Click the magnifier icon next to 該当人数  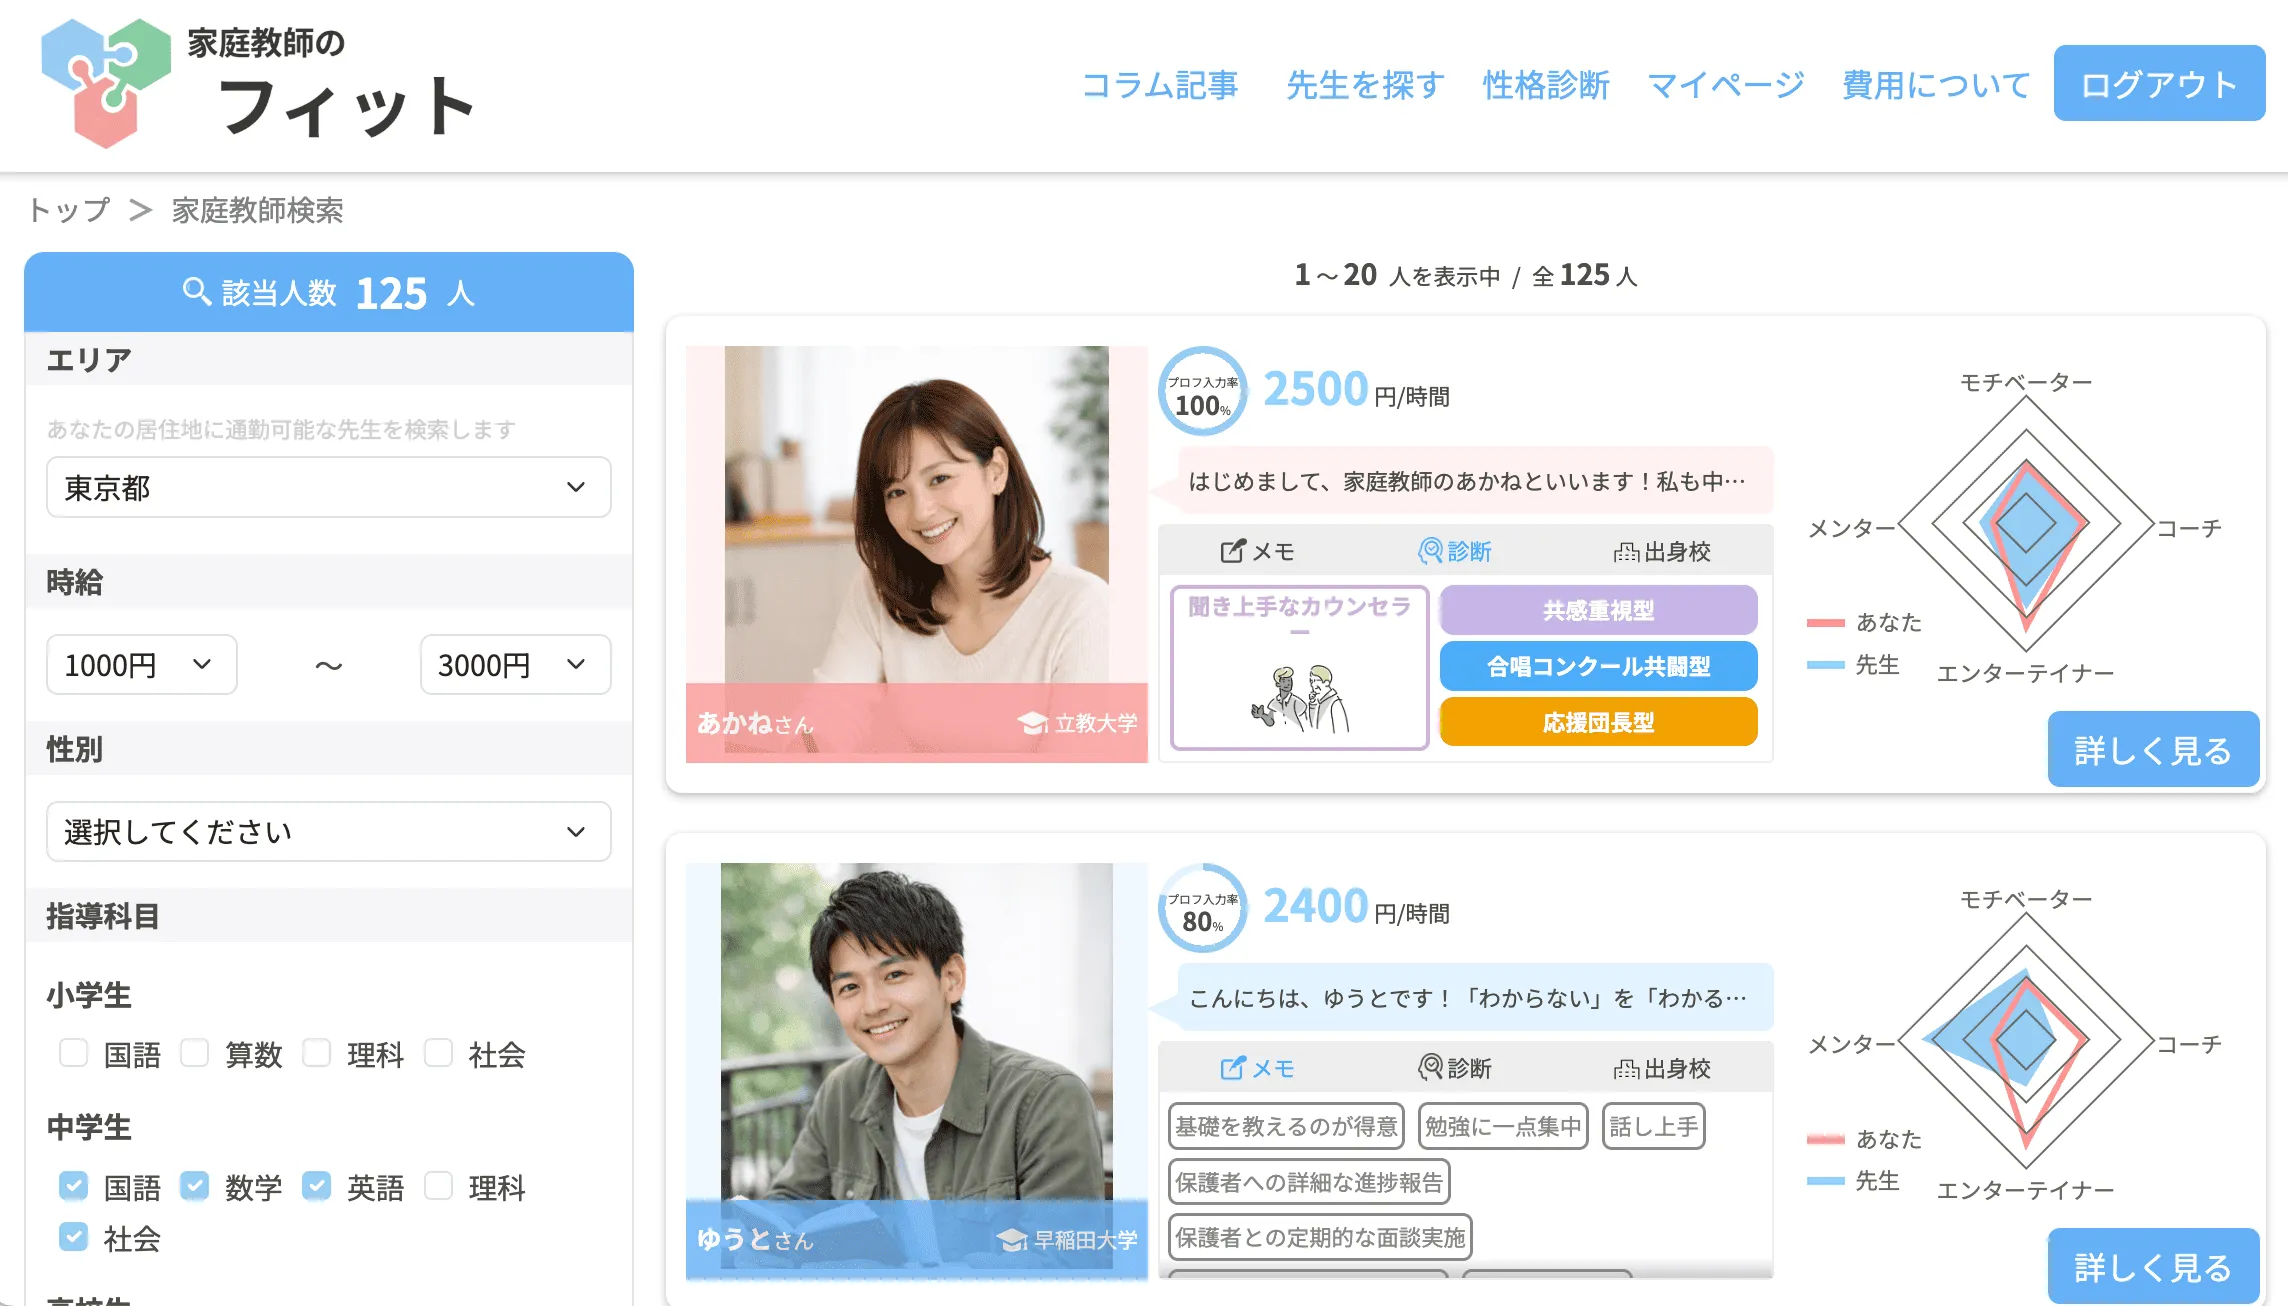click(196, 291)
